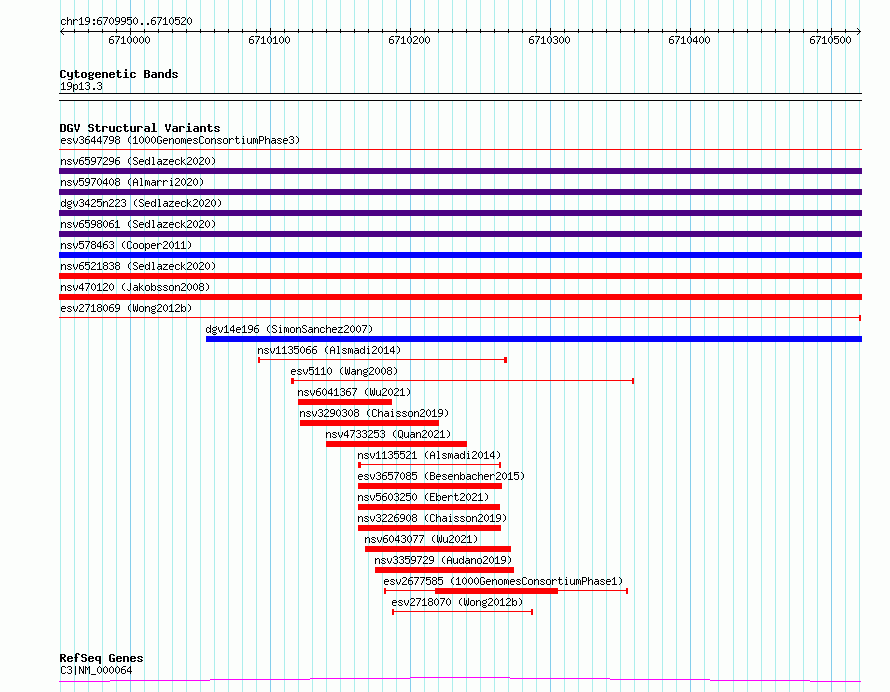Click the Cytogenetic Bands track title

click(x=119, y=74)
